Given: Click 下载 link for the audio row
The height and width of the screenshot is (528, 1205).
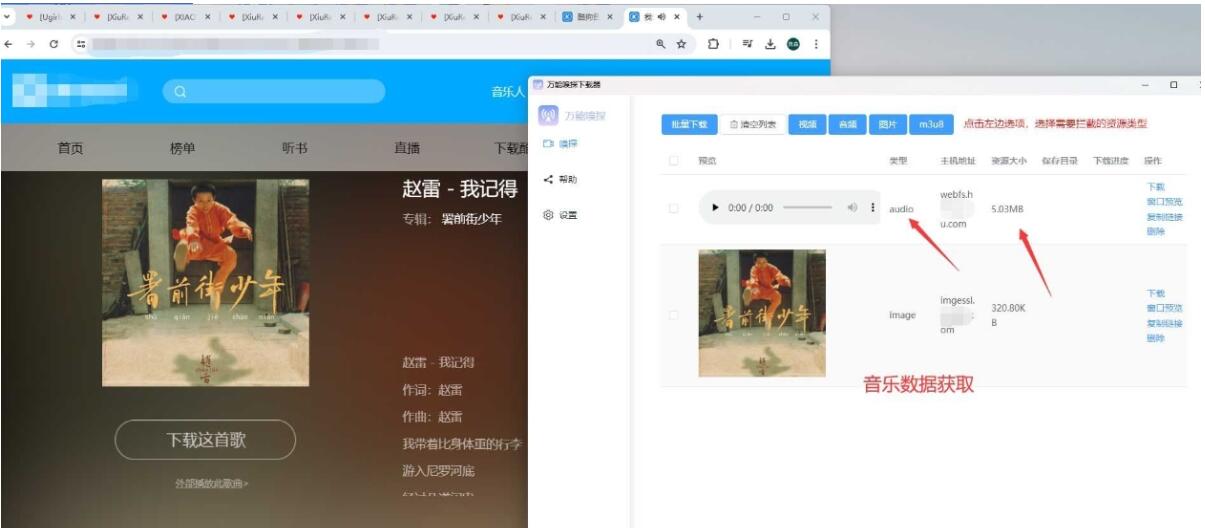Looking at the screenshot, I should coord(1155,187).
